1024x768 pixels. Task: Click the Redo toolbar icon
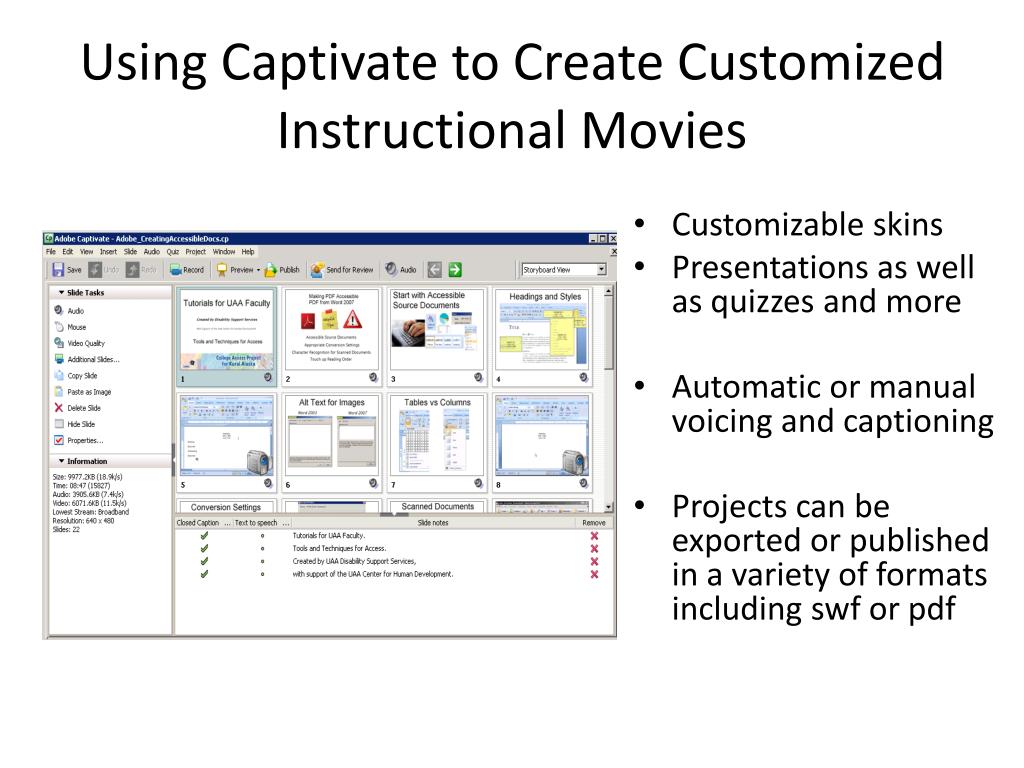[133, 269]
